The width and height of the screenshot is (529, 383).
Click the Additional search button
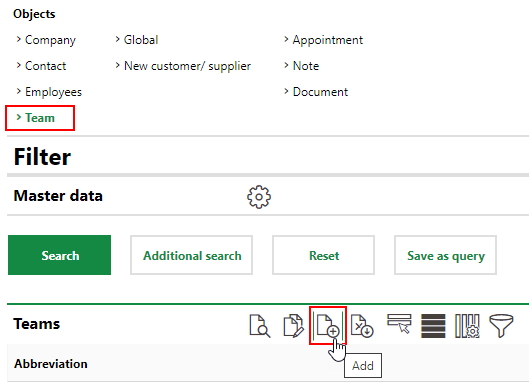coord(192,255)
